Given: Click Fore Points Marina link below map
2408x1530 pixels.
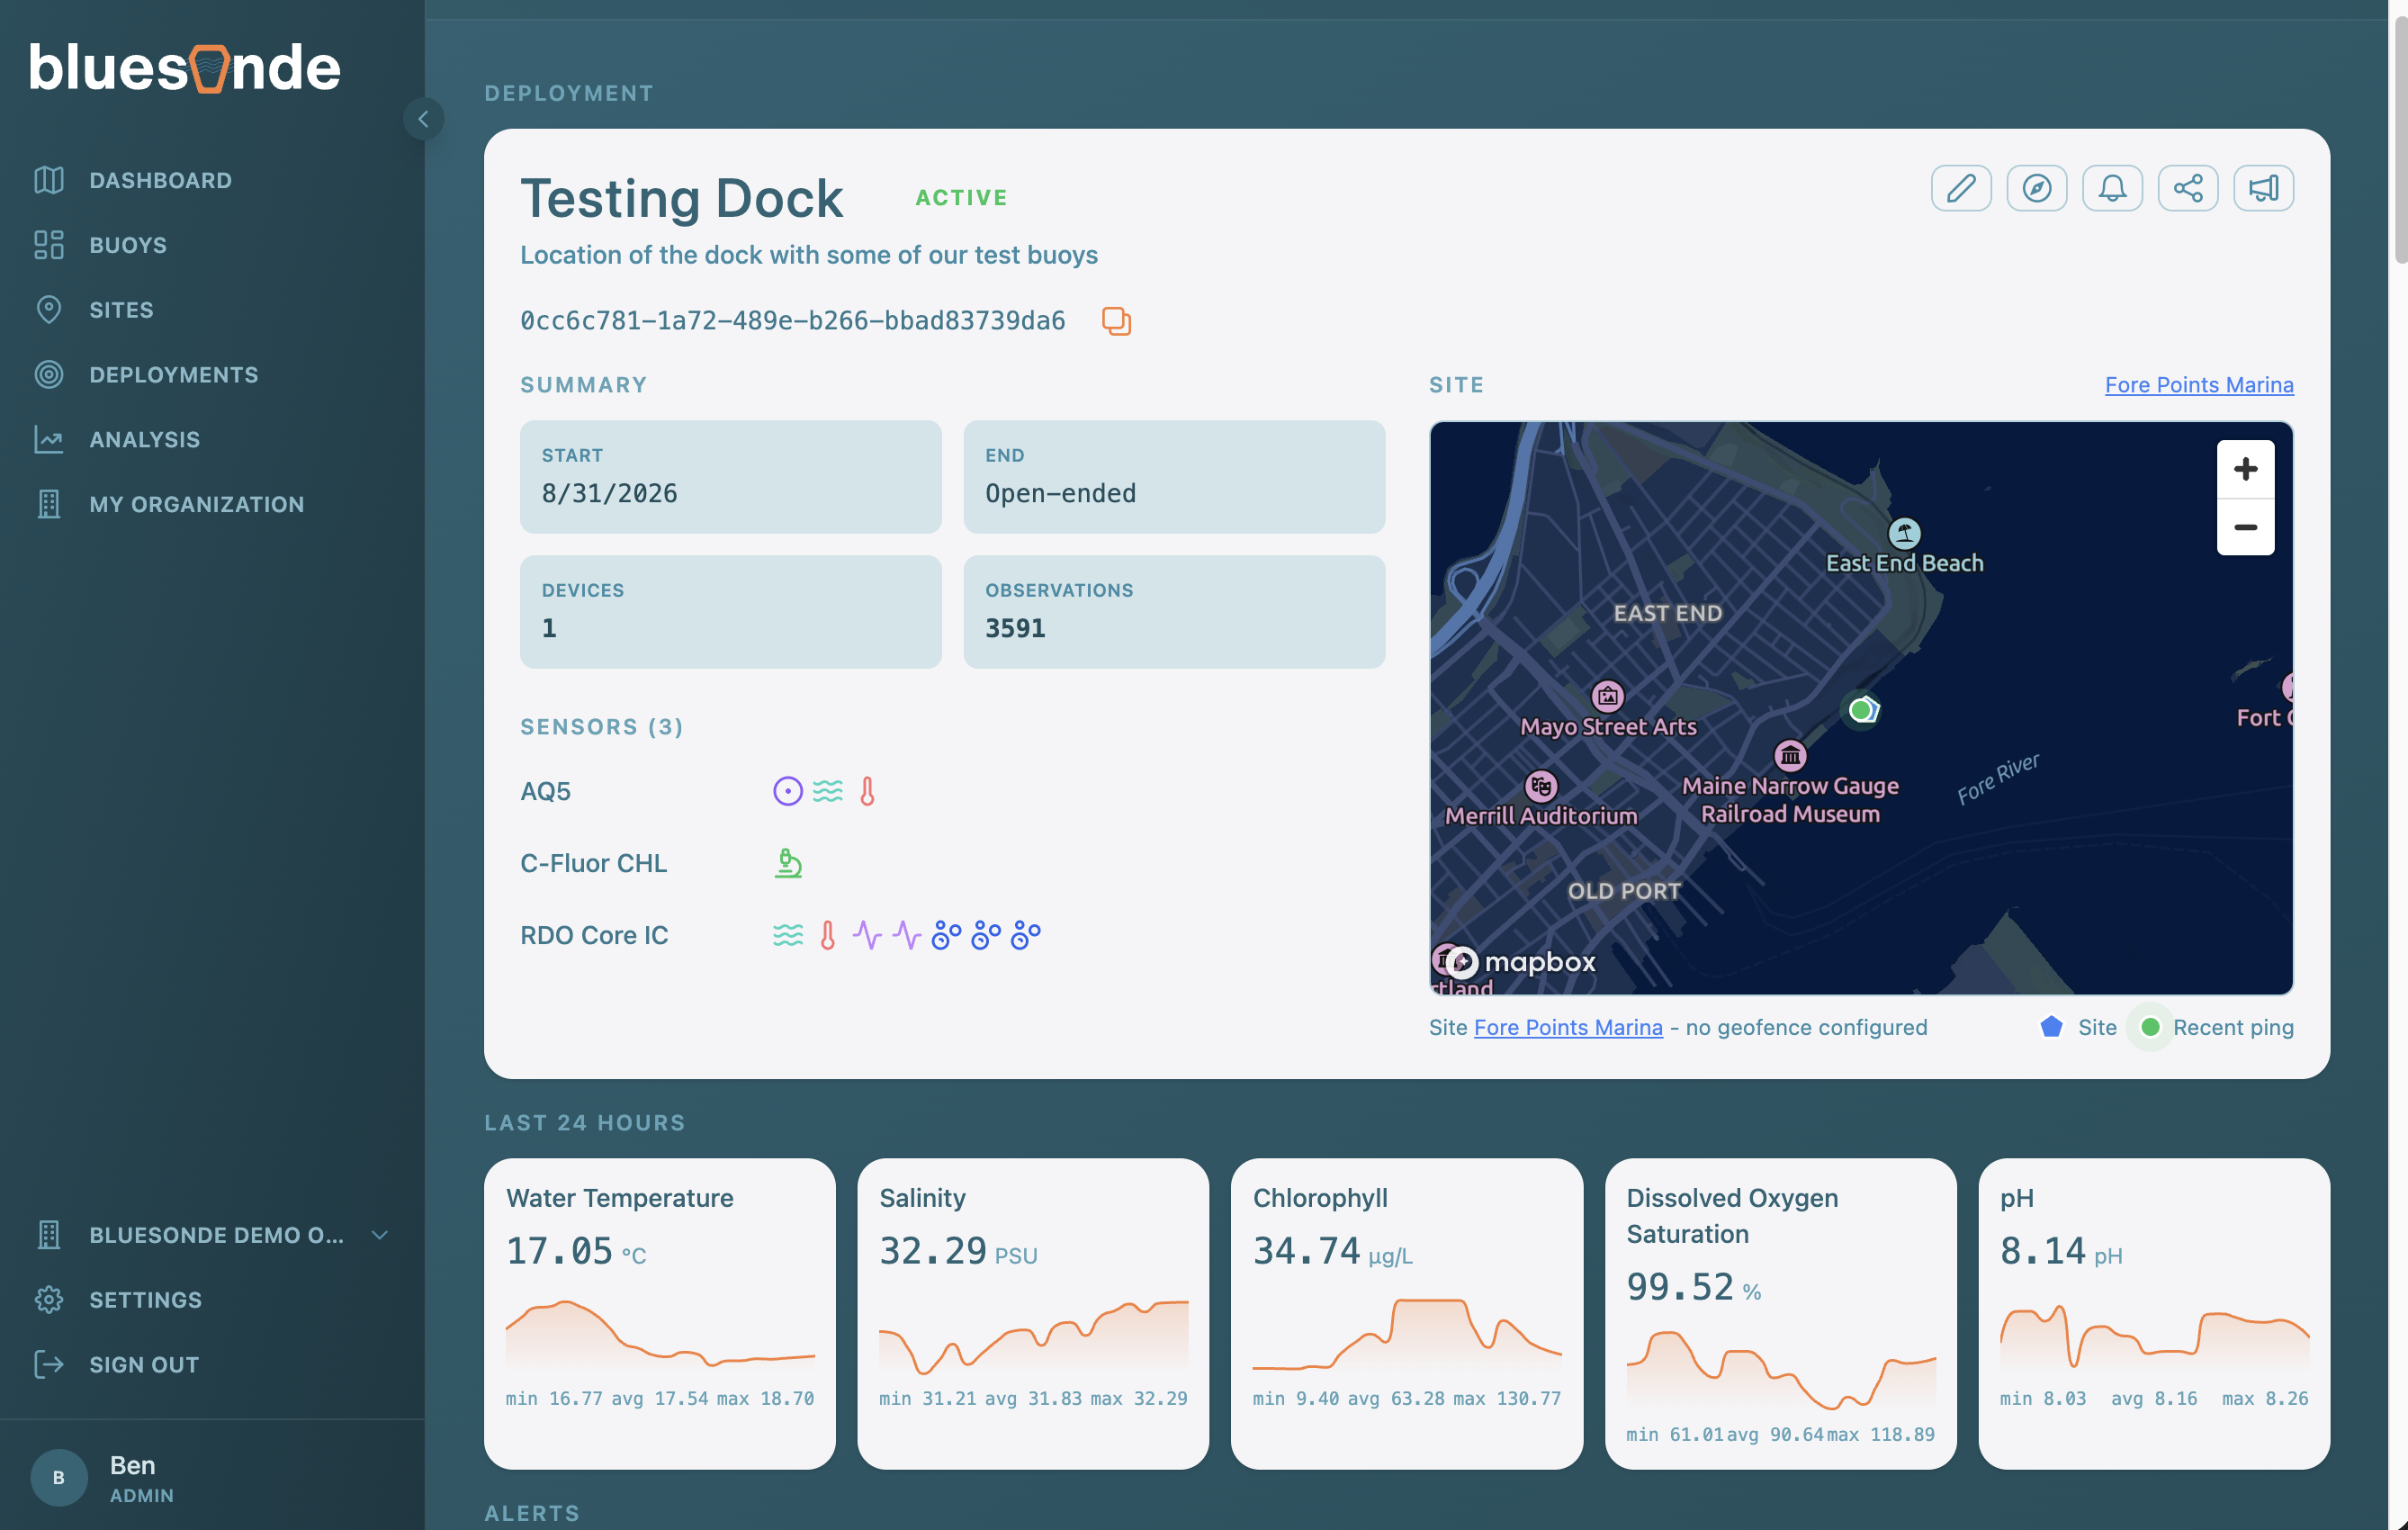Looking at the screenshot, I should click(x=1567, y=1027).
